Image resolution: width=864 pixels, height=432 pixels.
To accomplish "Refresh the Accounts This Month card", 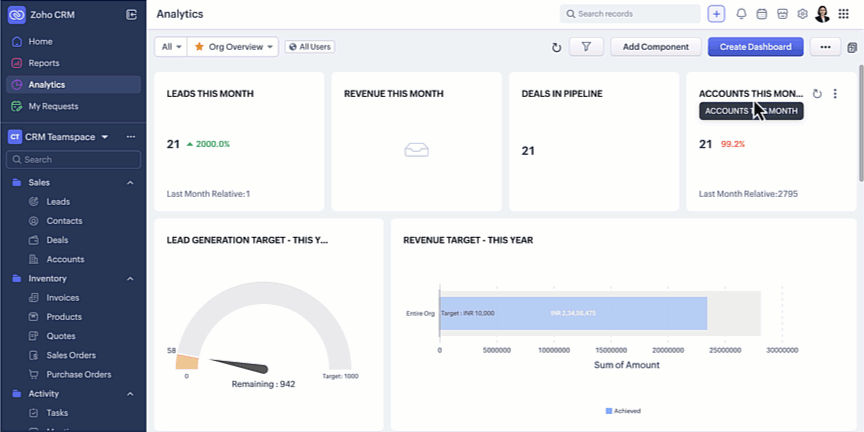I will pyautogui.click(x=817, y=94).
